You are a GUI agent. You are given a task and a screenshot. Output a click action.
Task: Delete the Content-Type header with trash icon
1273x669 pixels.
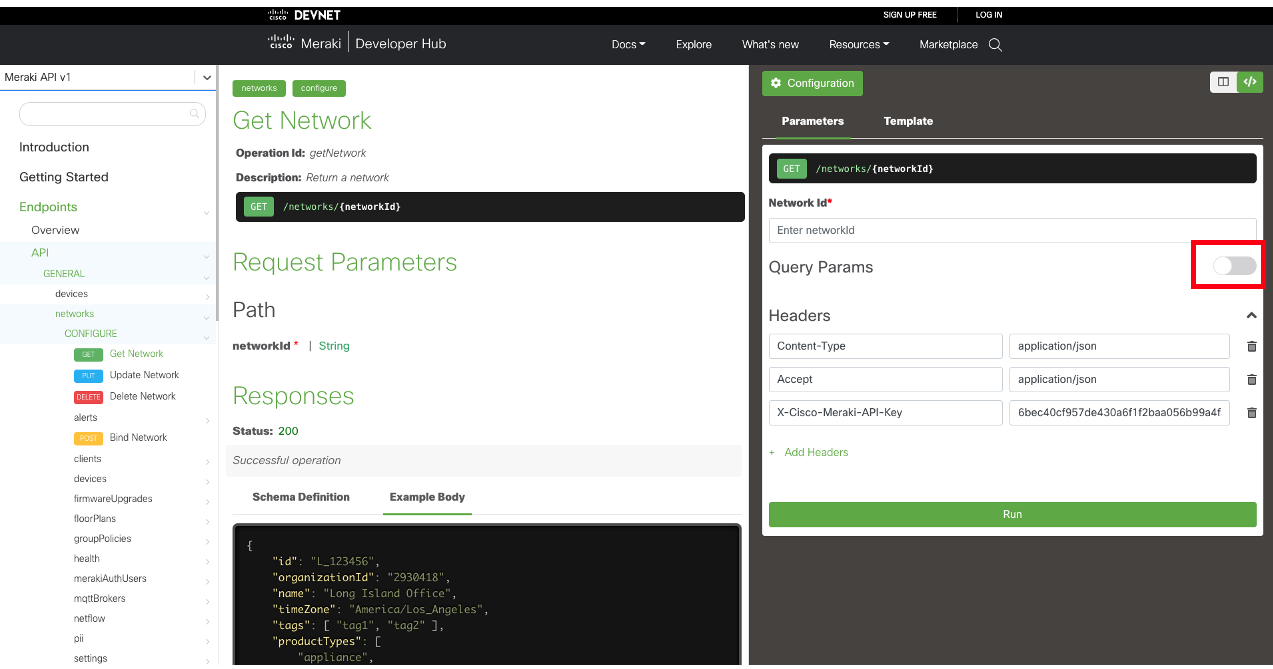(1251, 346)
